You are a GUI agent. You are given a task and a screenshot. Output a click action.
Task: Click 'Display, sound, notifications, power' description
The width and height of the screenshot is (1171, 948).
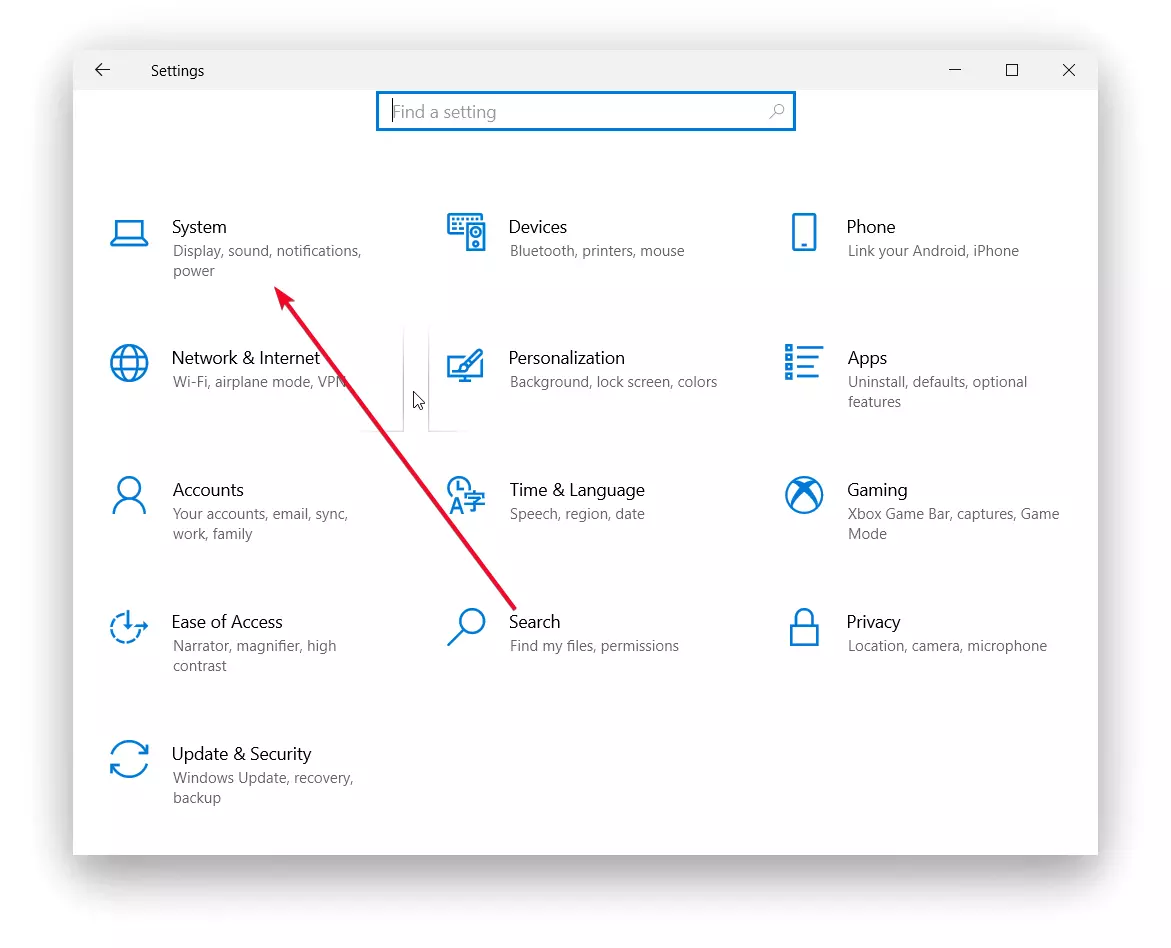267,261
